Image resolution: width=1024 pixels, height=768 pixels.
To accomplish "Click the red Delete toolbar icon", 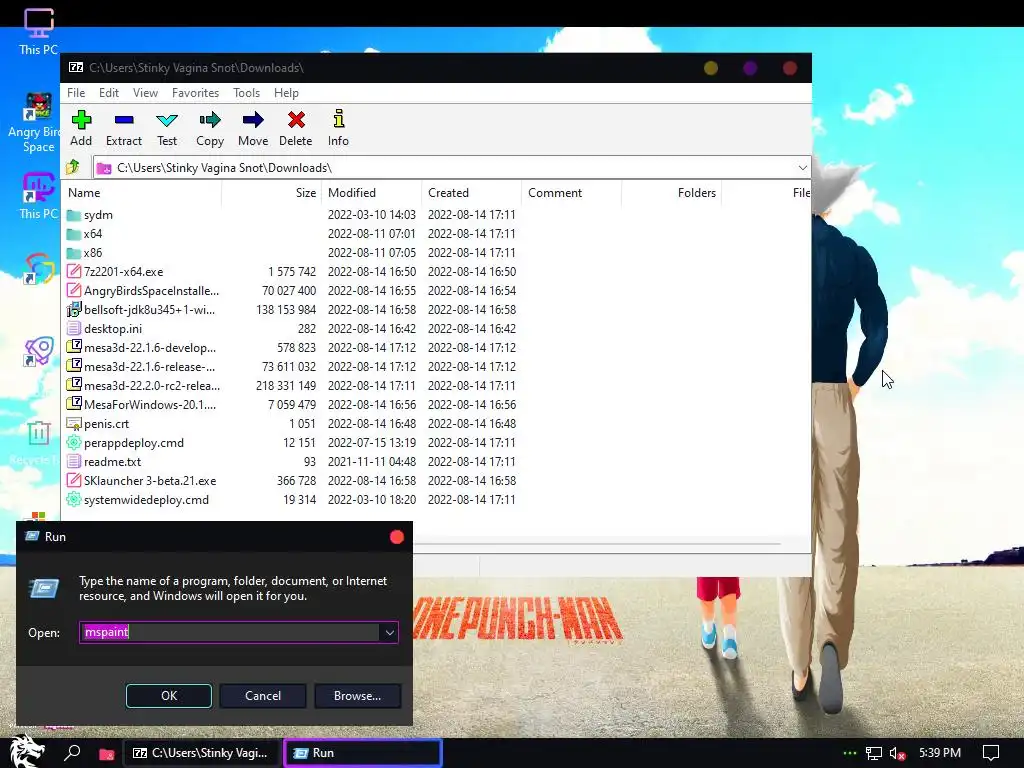I will tap(296, 128).
